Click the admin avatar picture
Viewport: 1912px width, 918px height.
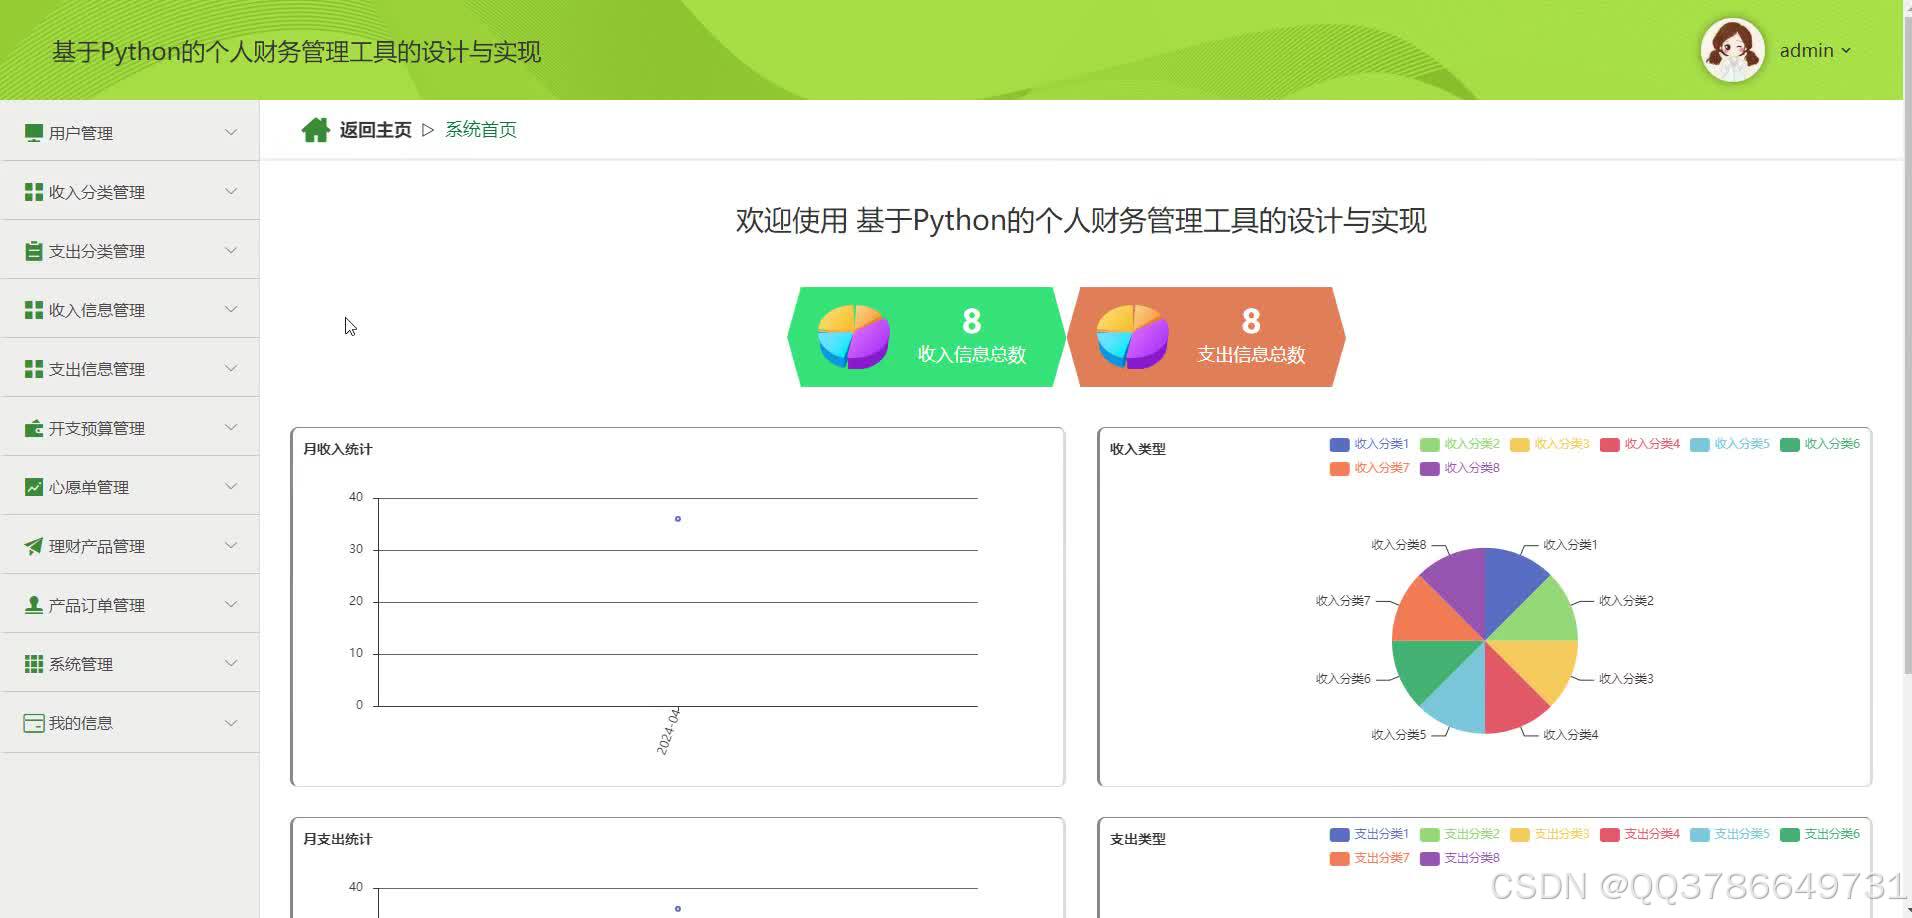coord(1732,50)
